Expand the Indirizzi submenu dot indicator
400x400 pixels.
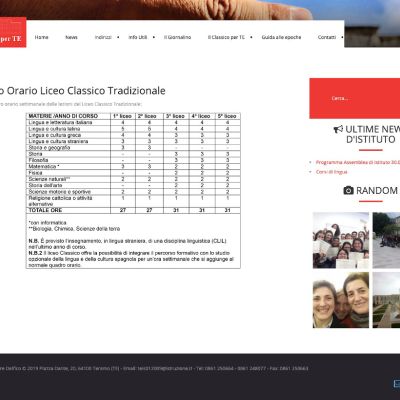click(118, 37)
